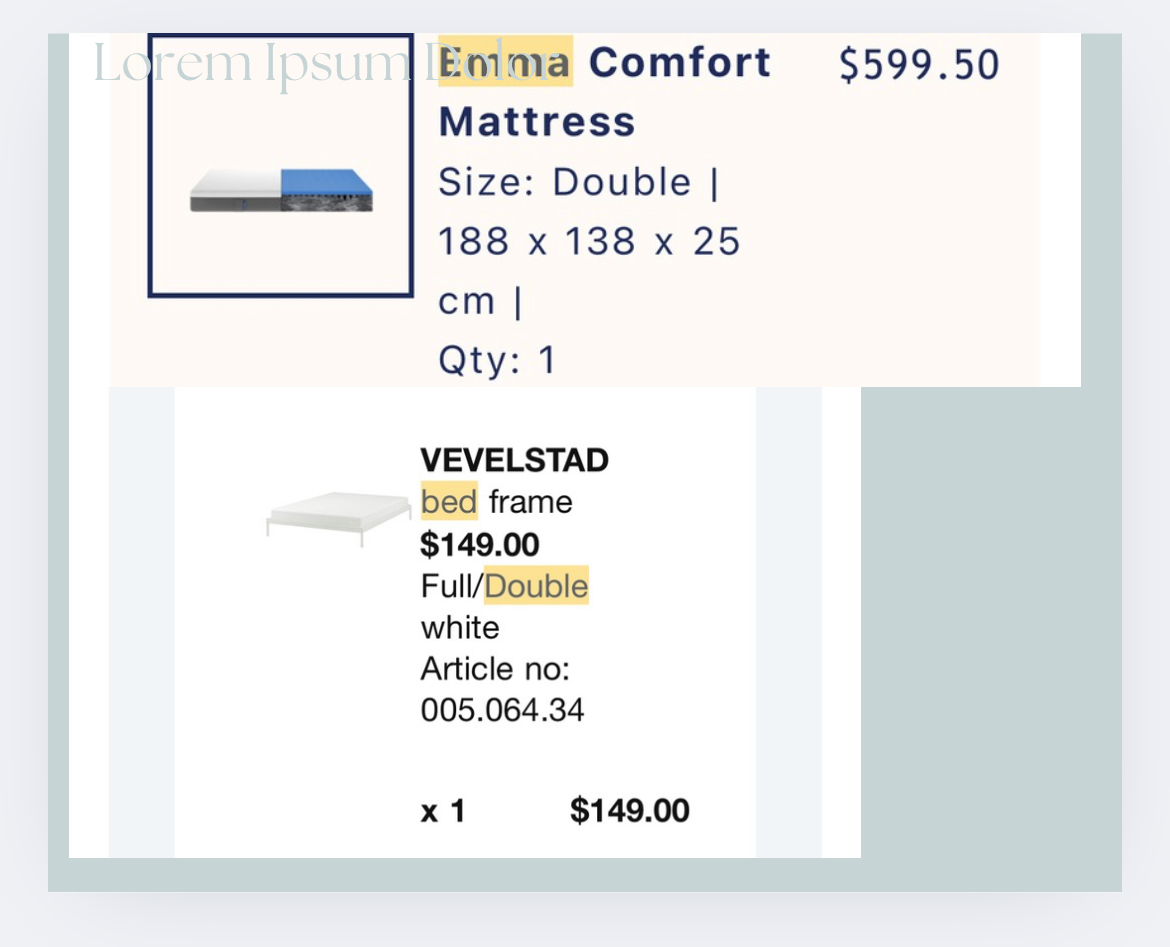1170x947 pixels.
Task: Click the Emma mattress product thumbnail
Action: point(281,165)
